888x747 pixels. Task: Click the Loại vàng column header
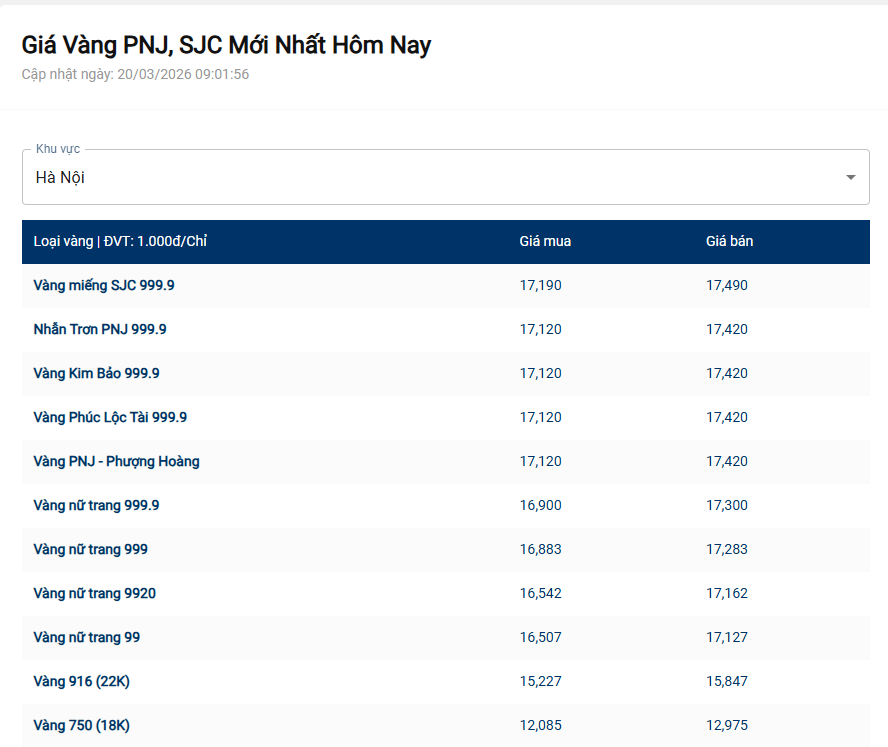click(x=120, y=241)
